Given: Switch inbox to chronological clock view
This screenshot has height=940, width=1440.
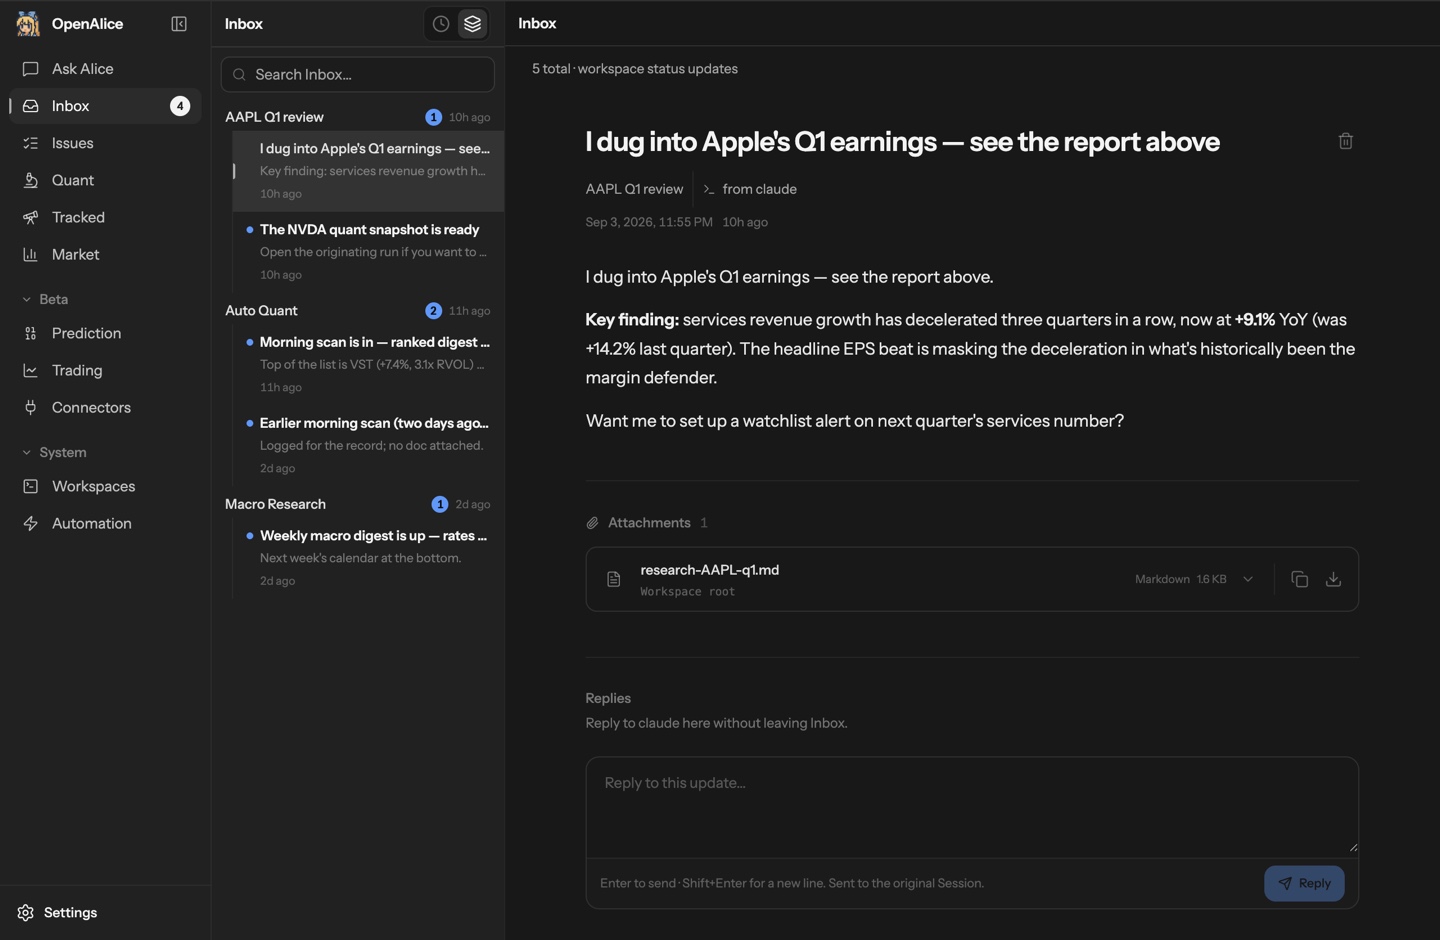Looking at the screenshot, I should [x=441, y=24].
